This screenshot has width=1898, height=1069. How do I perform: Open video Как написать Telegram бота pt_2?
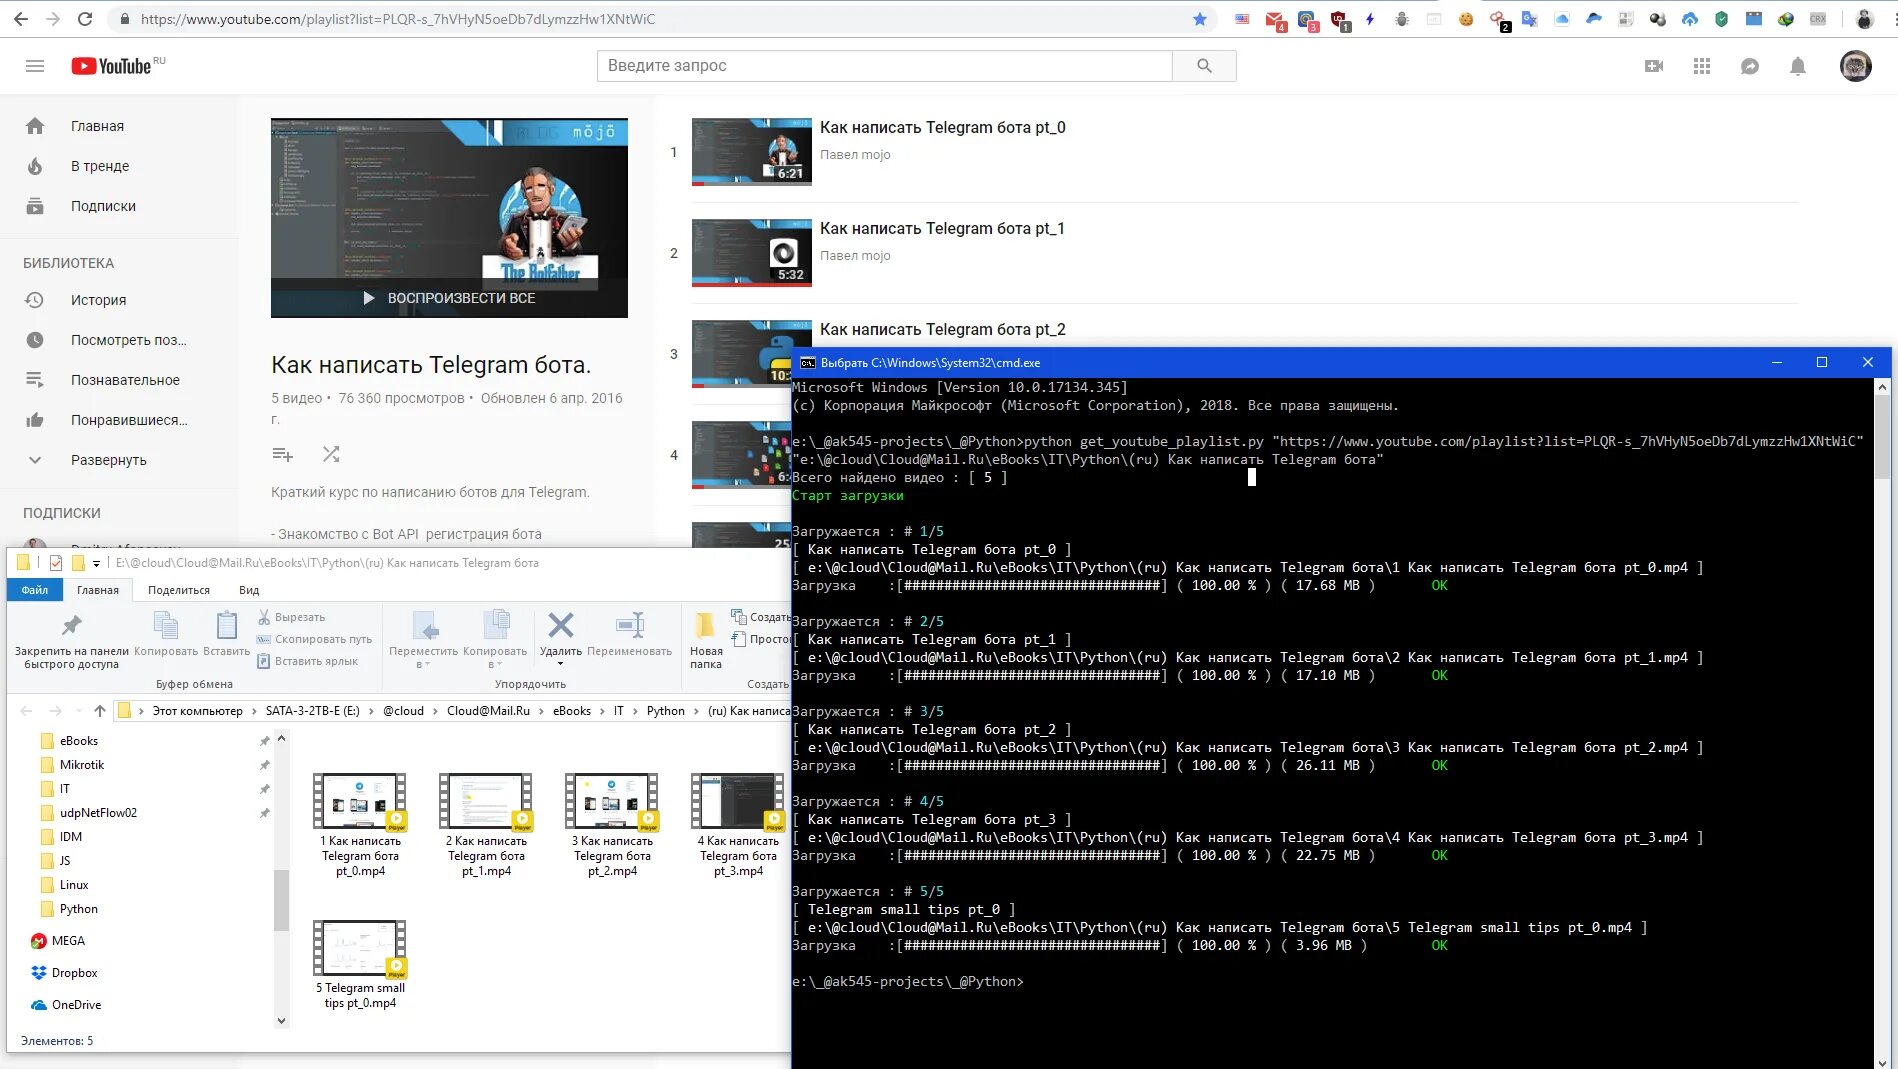[943, 329]
